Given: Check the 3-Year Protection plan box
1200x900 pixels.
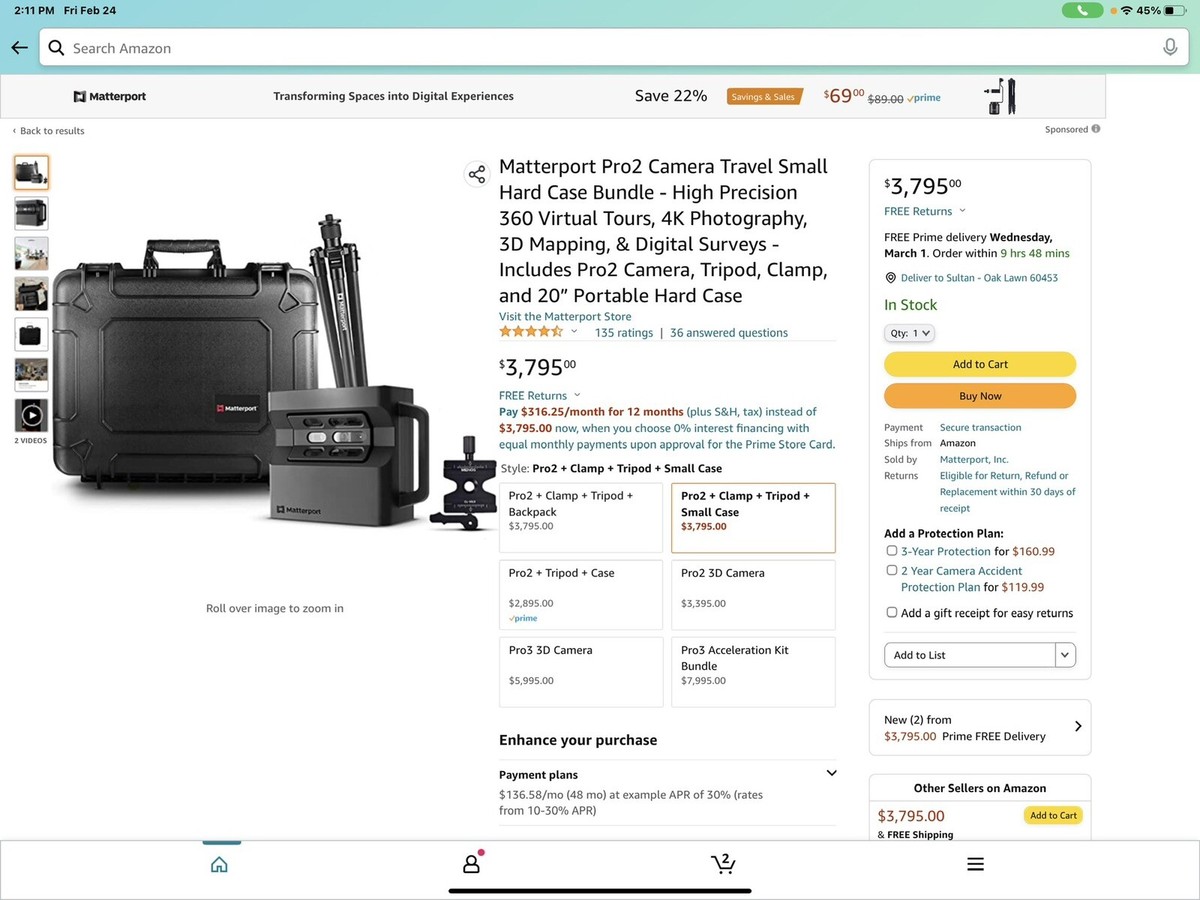Looking at the screenshot, I should [891, 551].
